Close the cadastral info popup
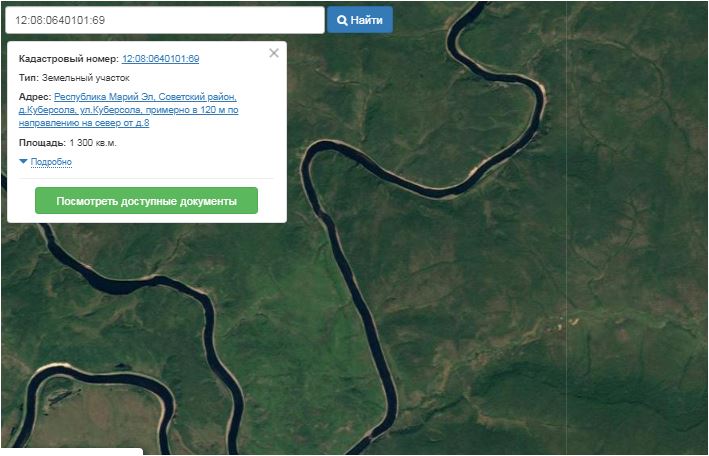This screenshot has width=709, height=456. [x=274, y=53]
